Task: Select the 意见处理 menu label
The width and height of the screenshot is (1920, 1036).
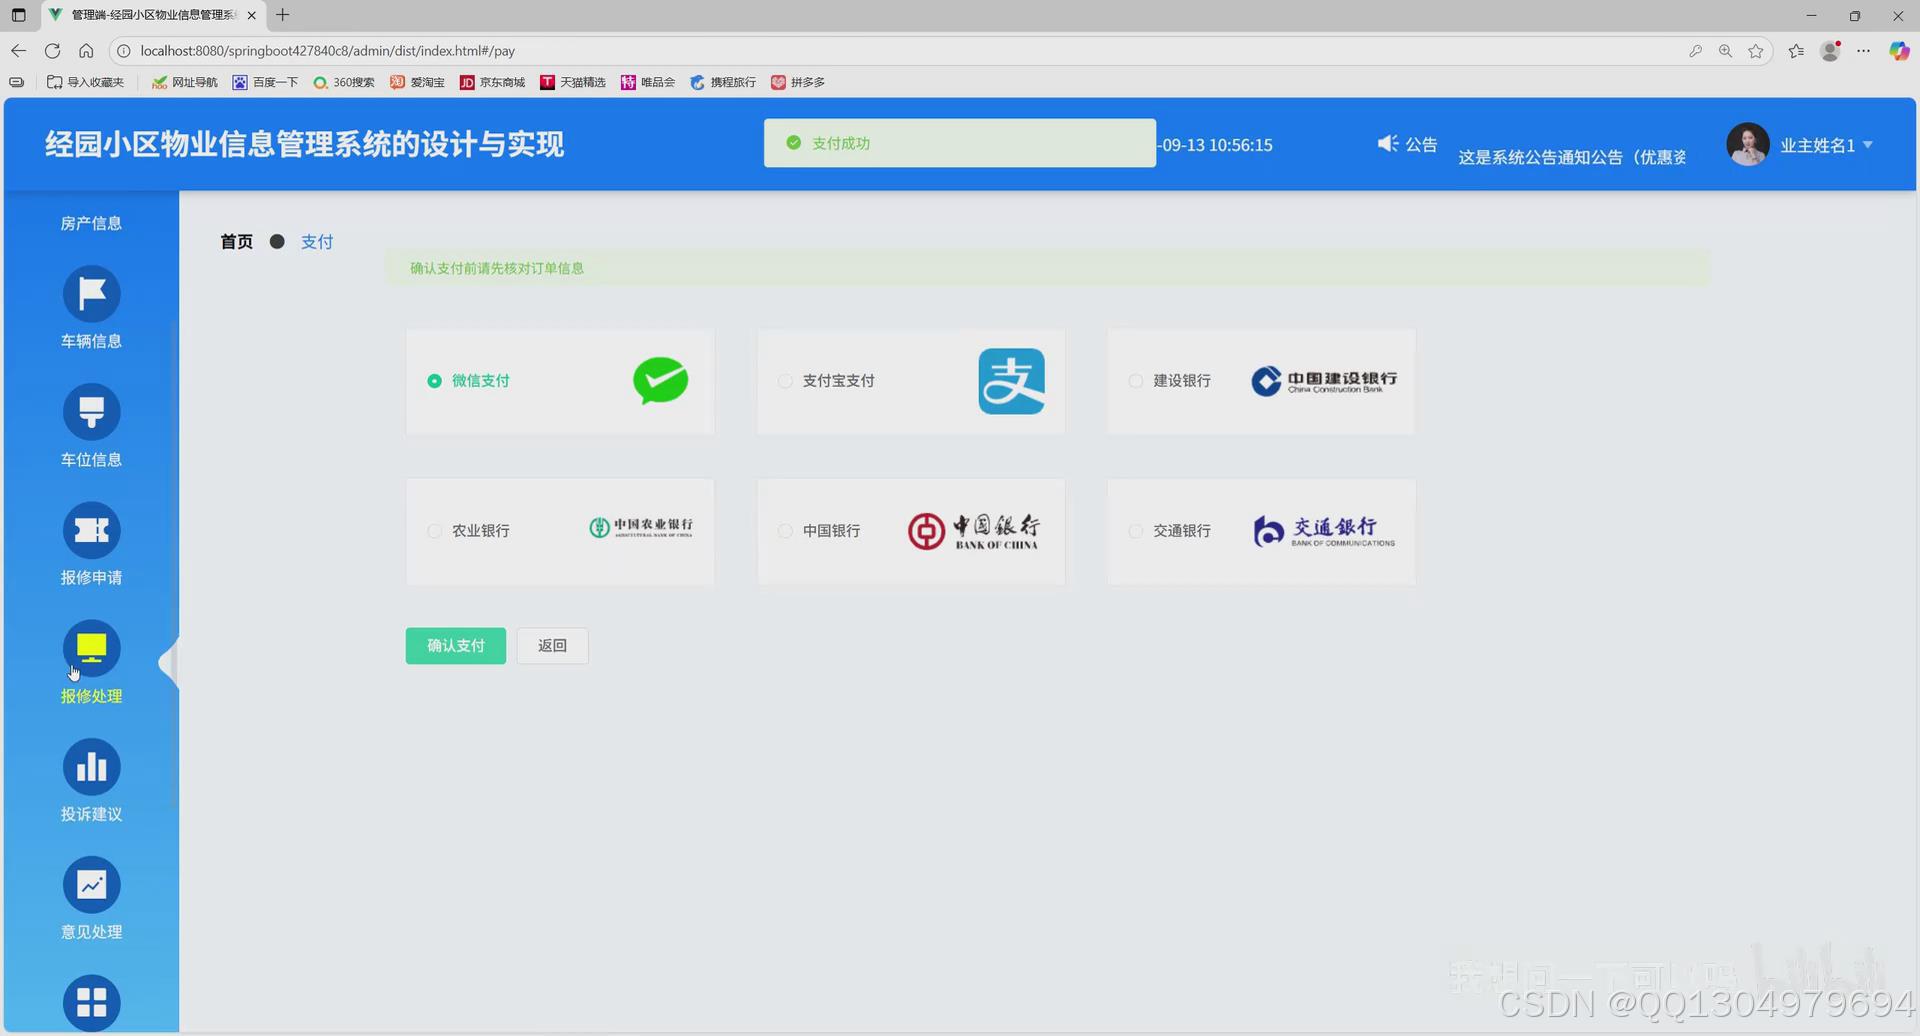Action: pyautogui.click(x=91, y=932)
